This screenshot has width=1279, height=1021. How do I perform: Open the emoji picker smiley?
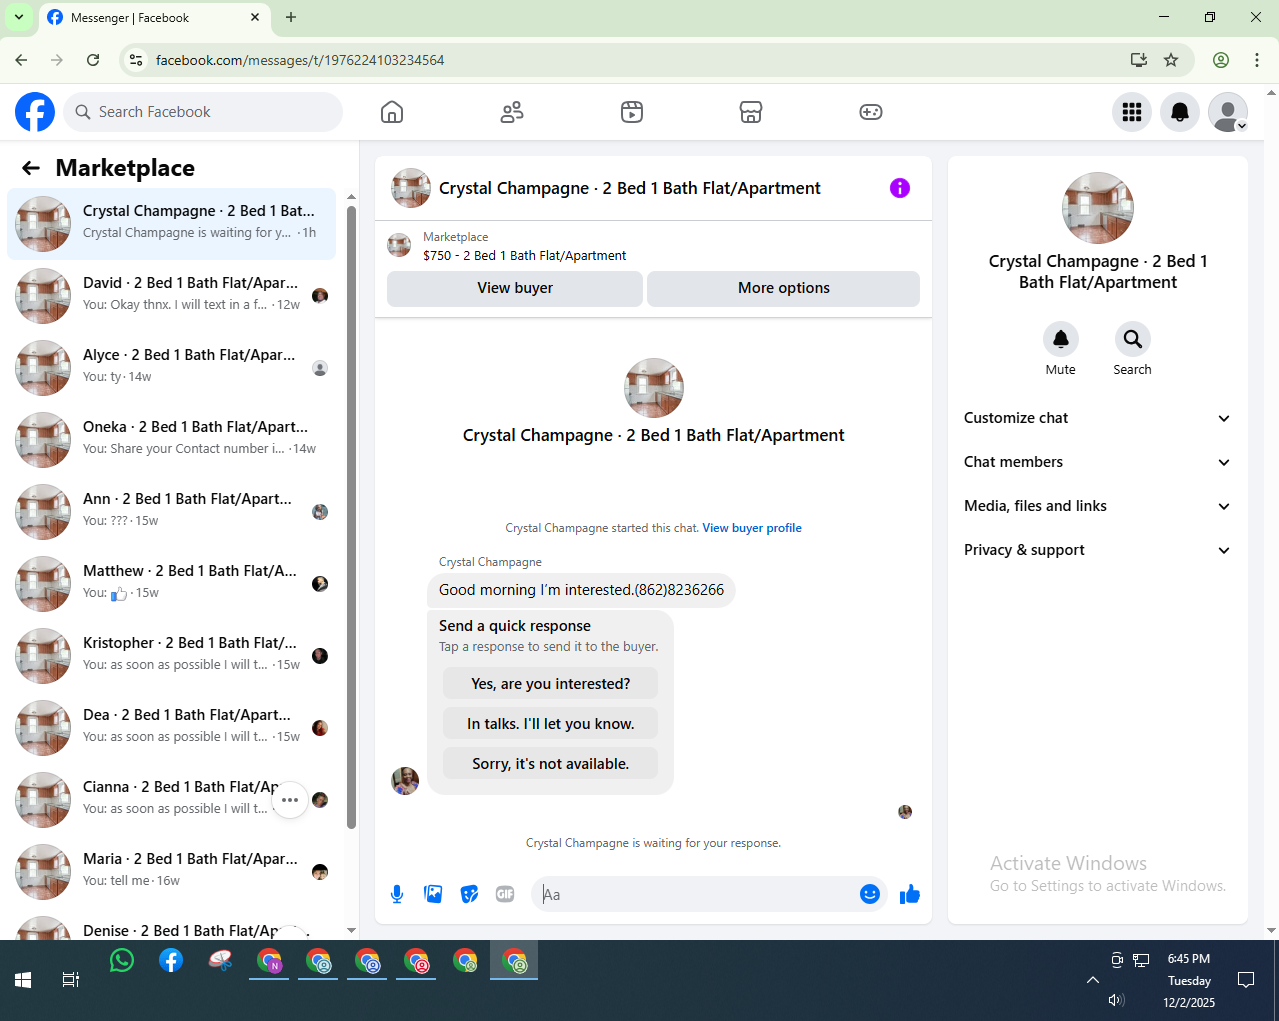coord(870,894)
